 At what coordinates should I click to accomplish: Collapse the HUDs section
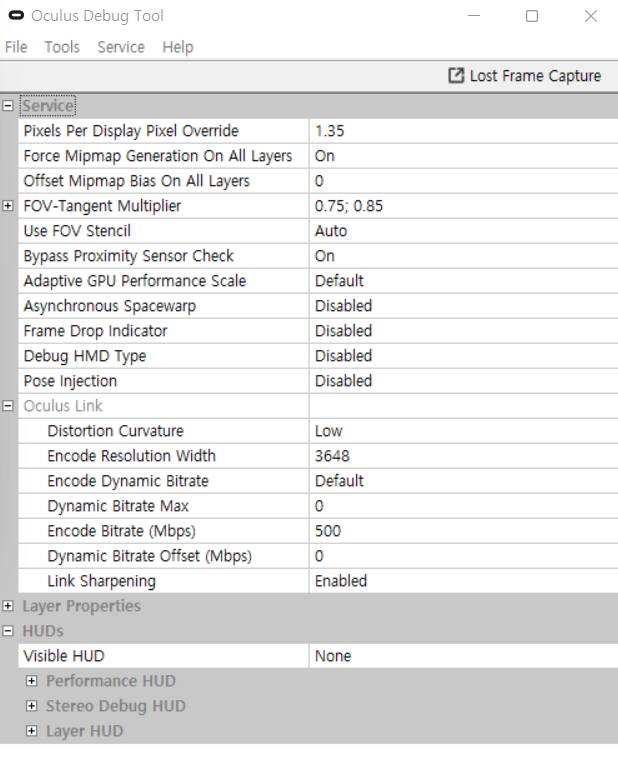pos(9,631)
